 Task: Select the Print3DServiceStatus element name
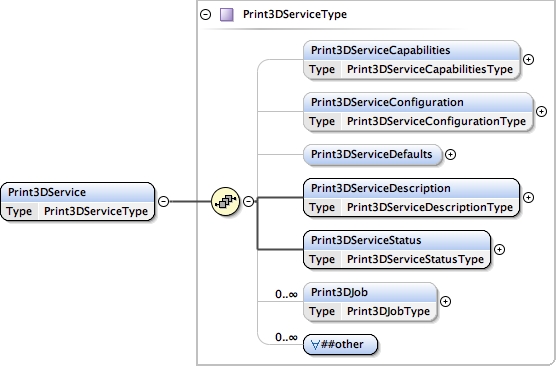coord(366,240)
